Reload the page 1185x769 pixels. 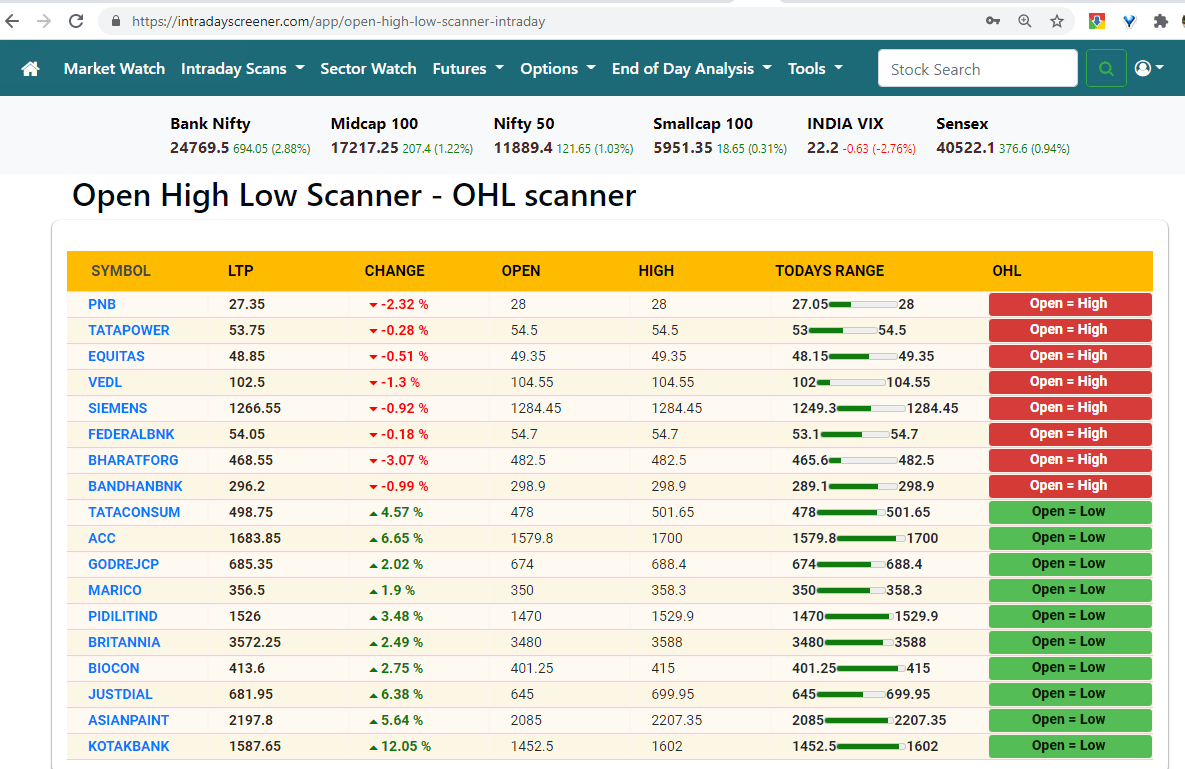76,21
